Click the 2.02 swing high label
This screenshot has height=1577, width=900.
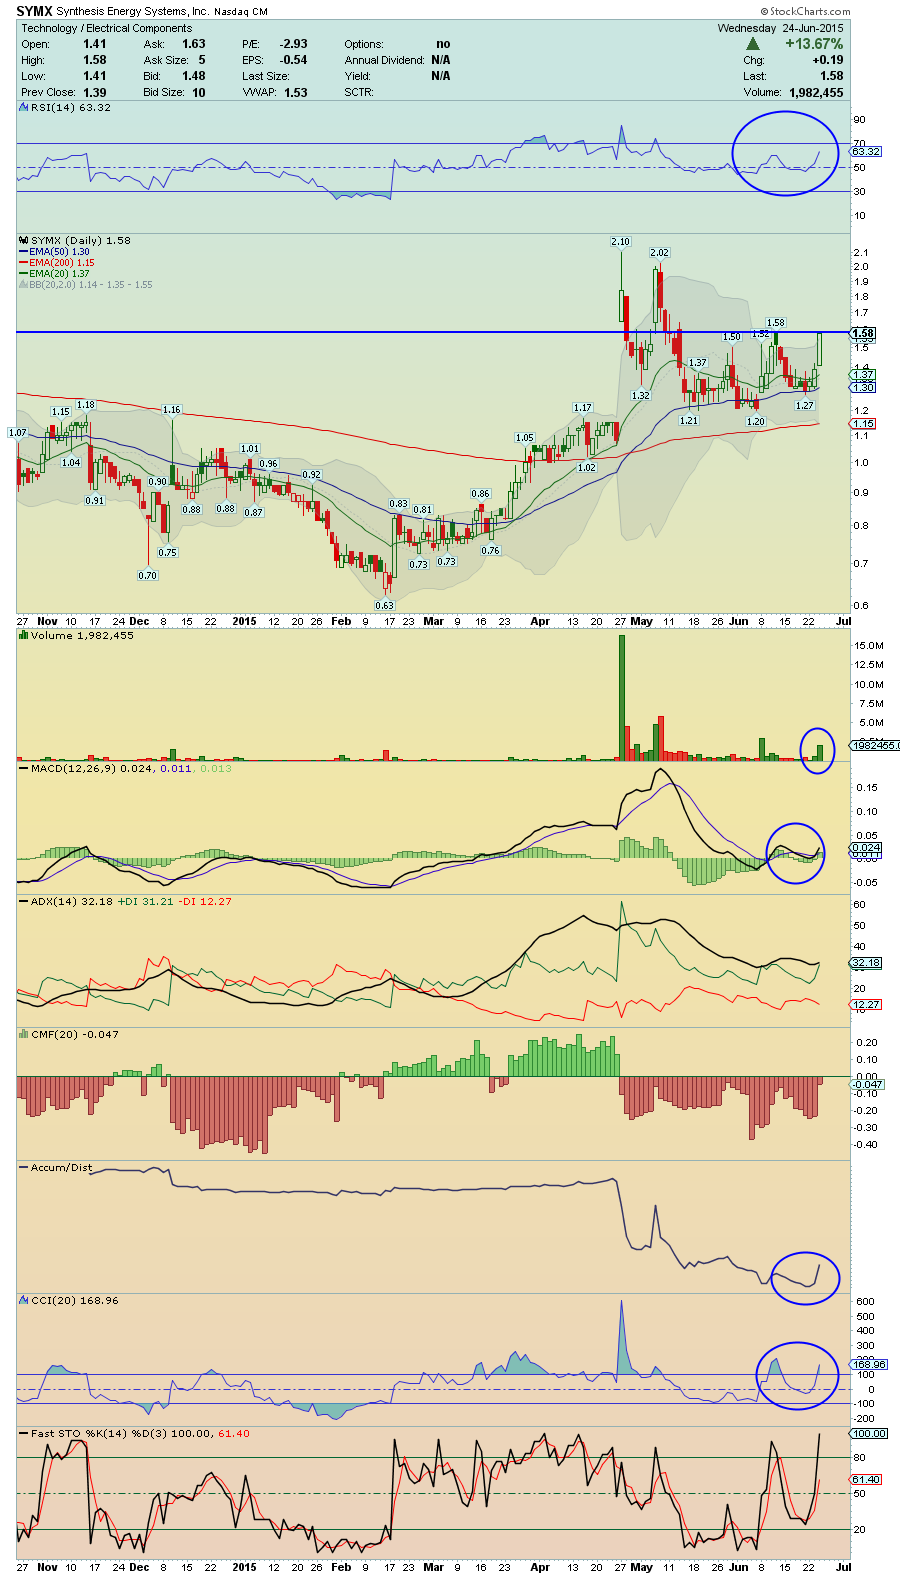pos(659,253)
